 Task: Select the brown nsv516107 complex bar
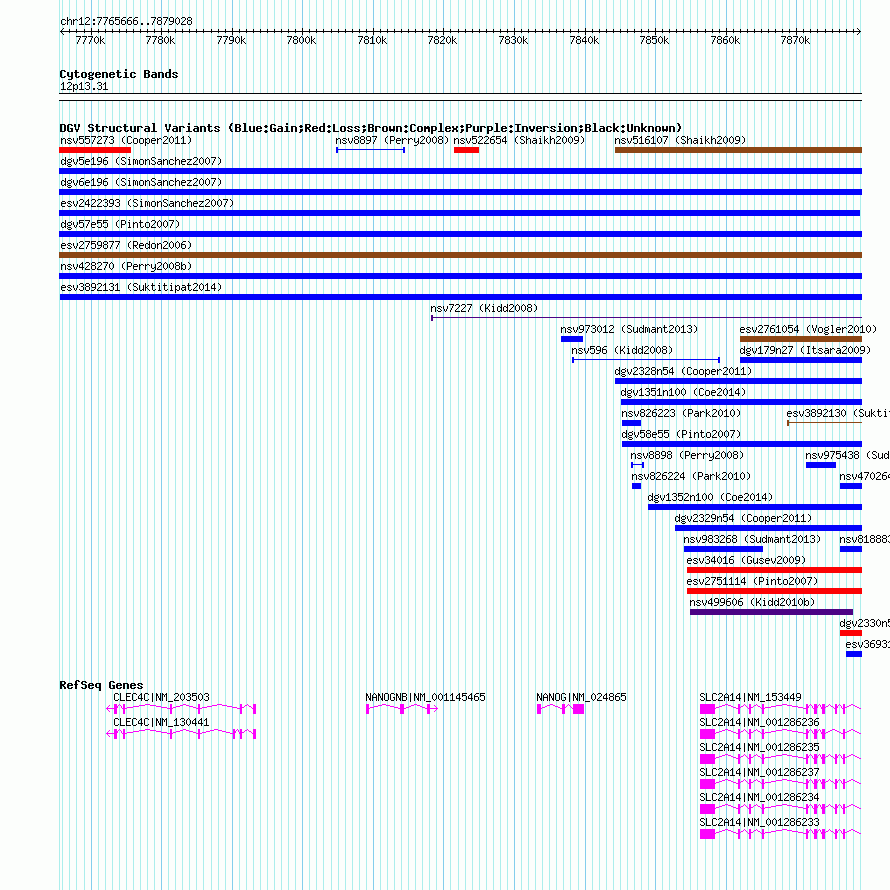click(x=738, y=150)
